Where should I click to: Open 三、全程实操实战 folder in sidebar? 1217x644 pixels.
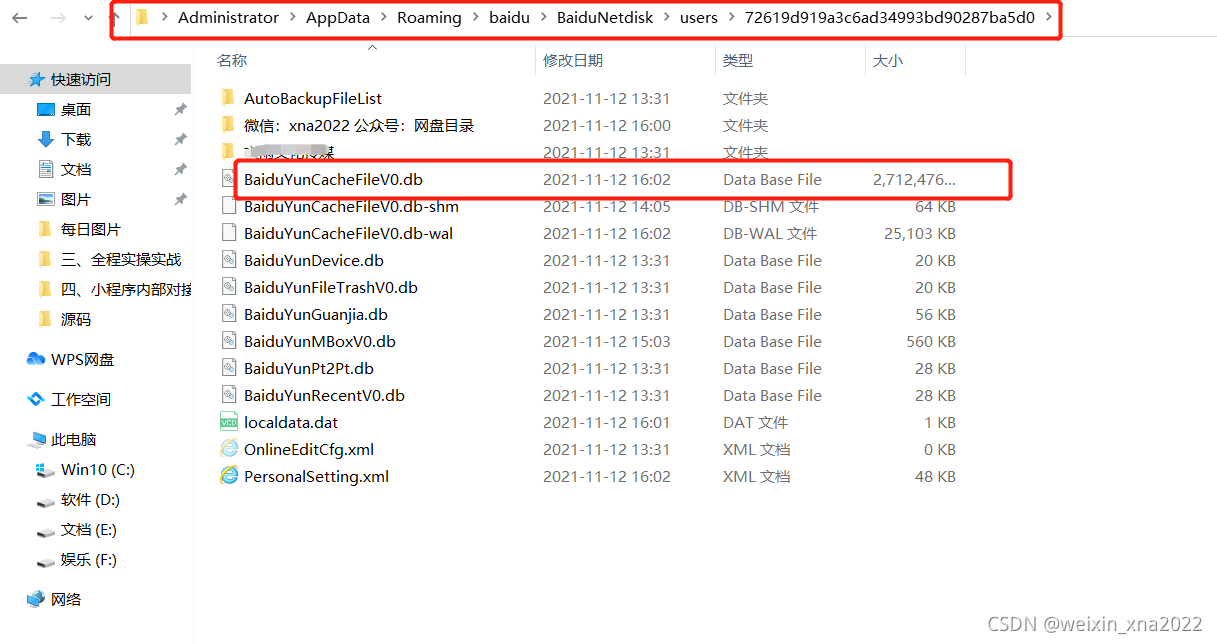121,259
